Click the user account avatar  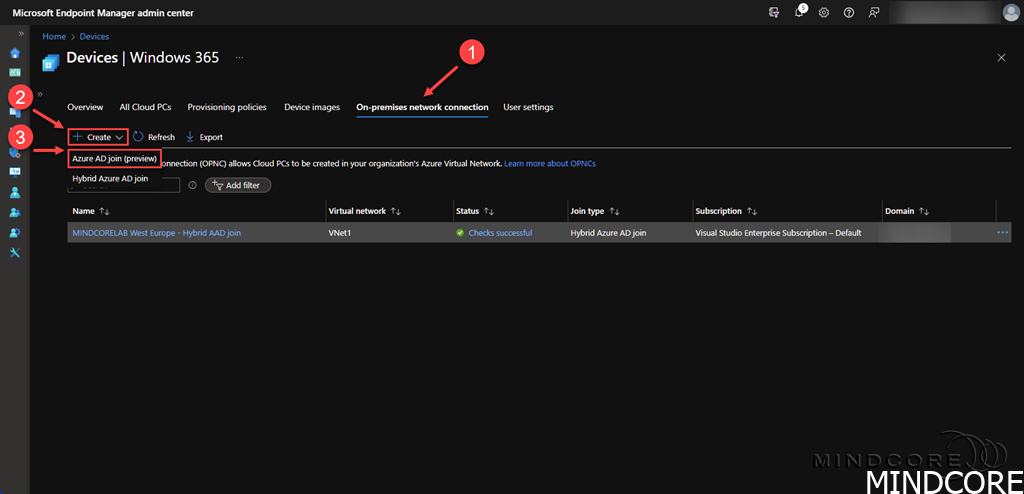coord(1010,12)
